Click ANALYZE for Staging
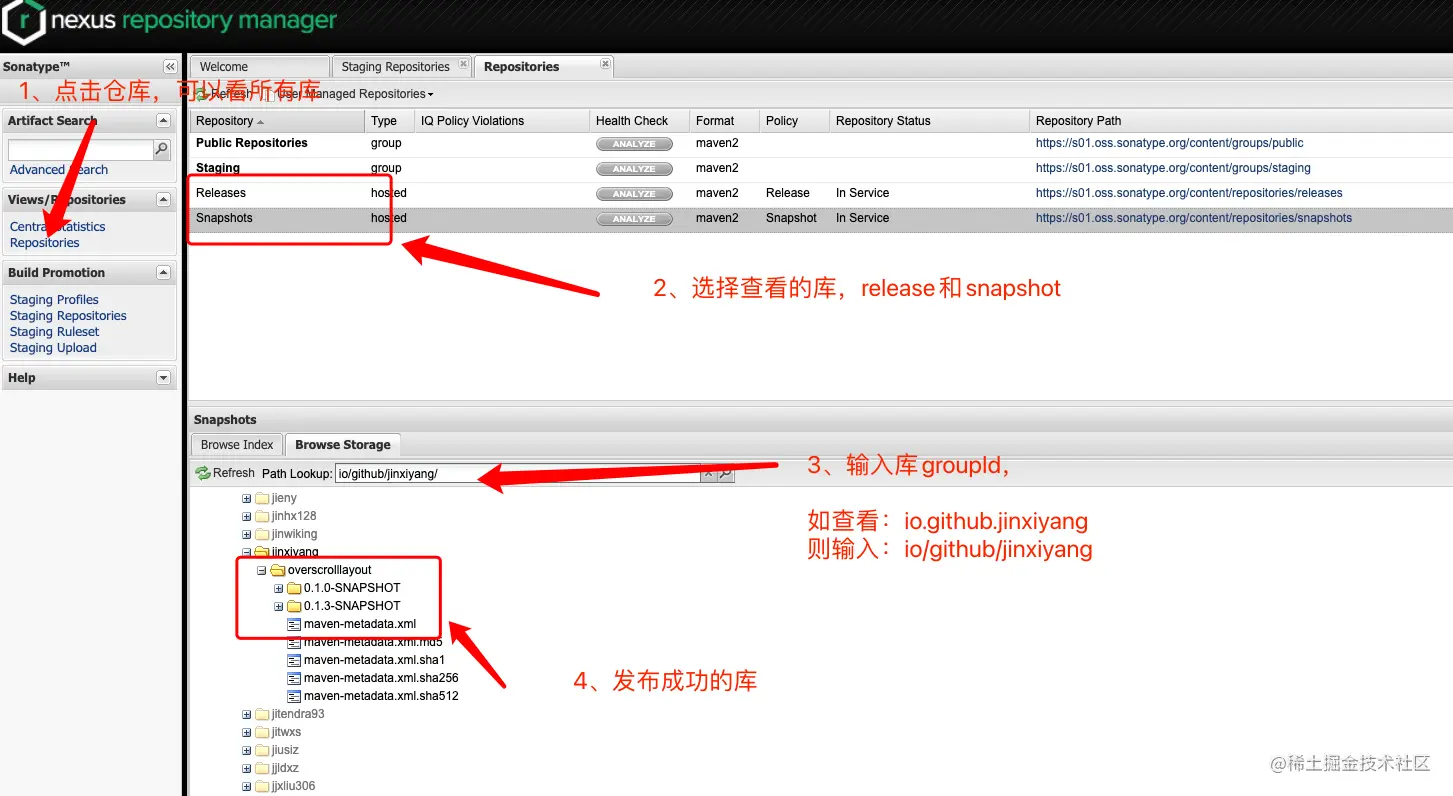 click(634, 169)
